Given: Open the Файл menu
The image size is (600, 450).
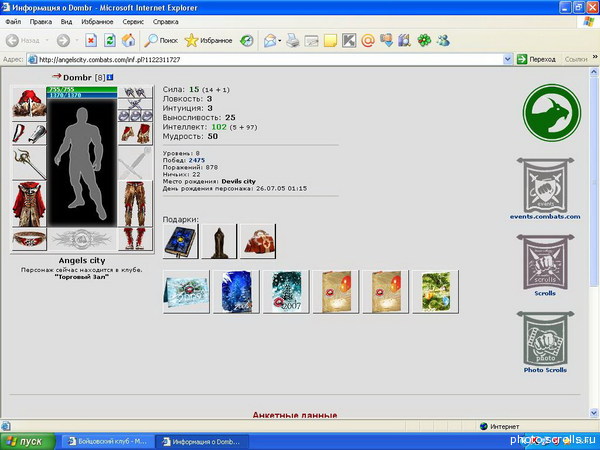Looking at the screenshot, I should click(13, 22).
